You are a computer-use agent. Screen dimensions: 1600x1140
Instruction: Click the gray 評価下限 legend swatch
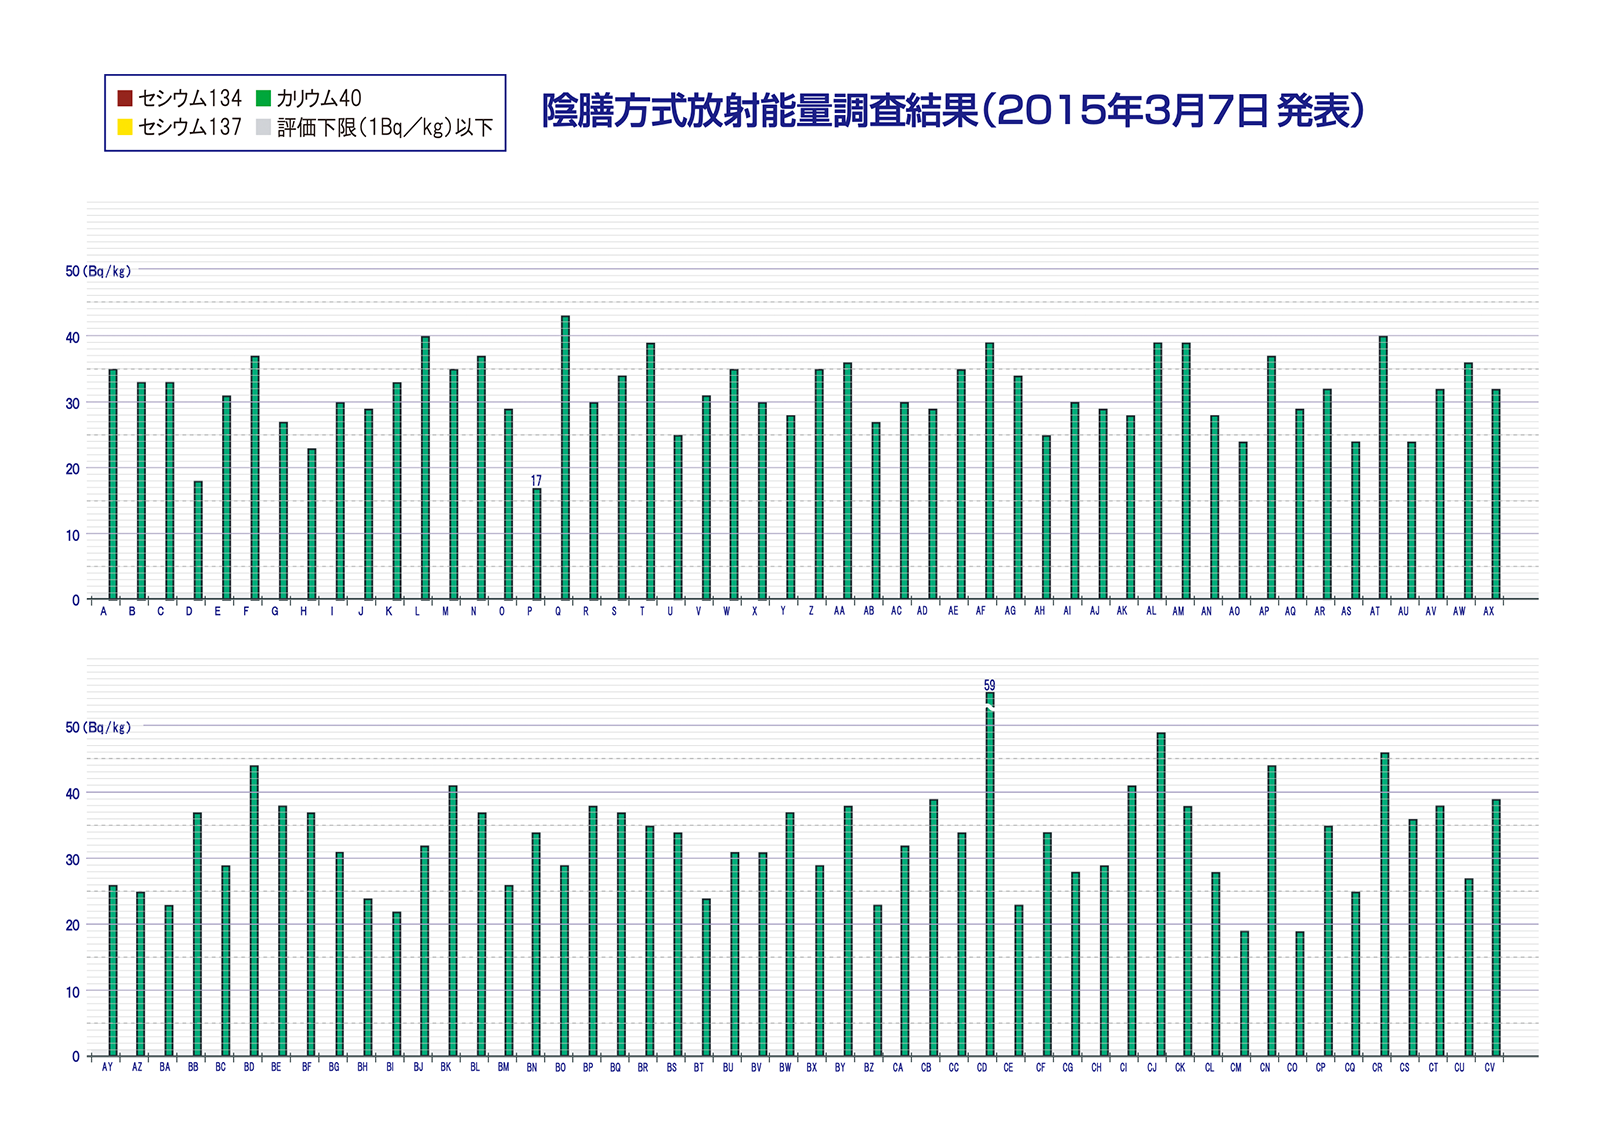click(x=264, y=127)
